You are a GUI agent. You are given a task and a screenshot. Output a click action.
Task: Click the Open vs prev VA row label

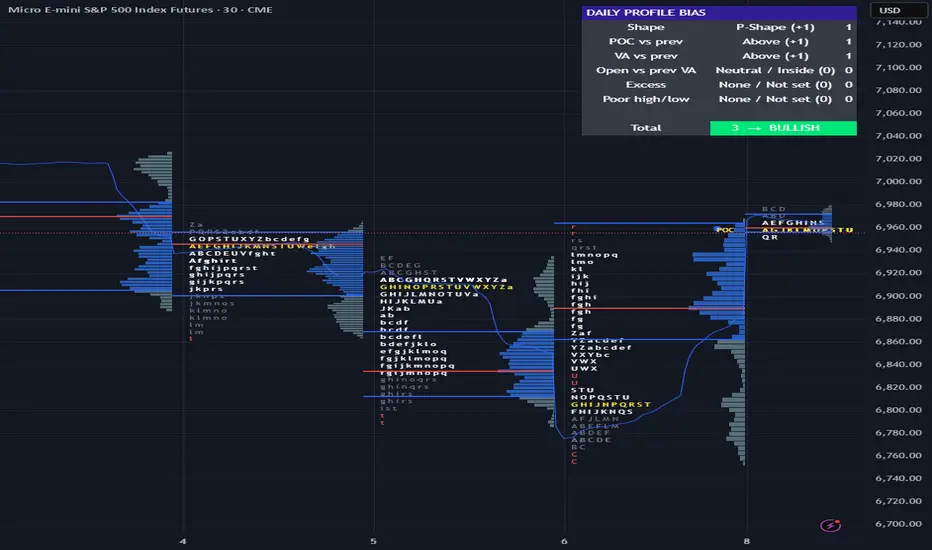[x=646, y=70]
